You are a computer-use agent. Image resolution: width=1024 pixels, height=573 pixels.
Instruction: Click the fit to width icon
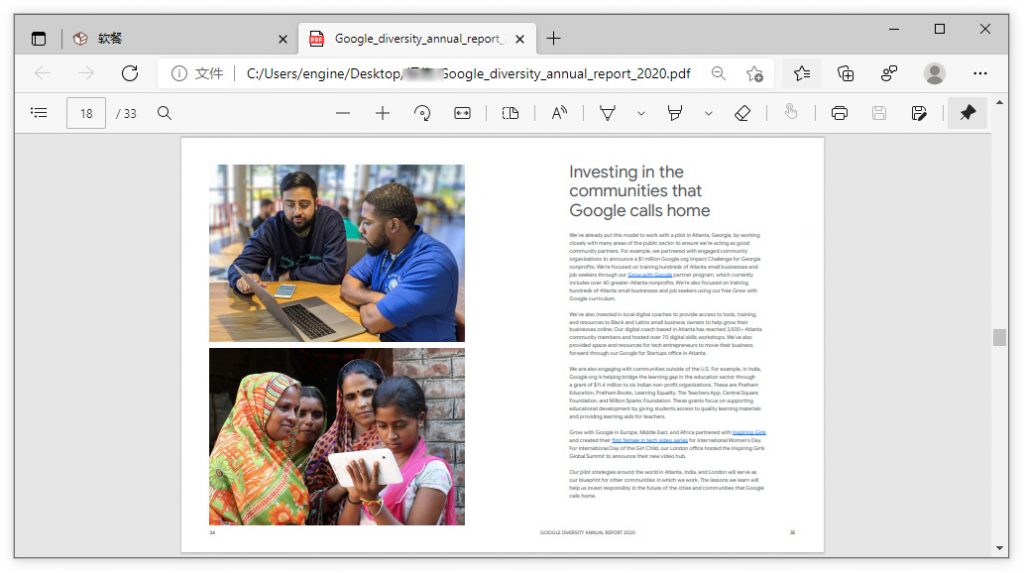coord(462,113)
